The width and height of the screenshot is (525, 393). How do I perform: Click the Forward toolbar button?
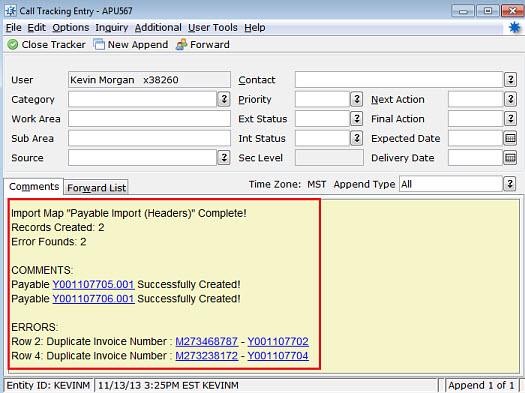point(203,45)
